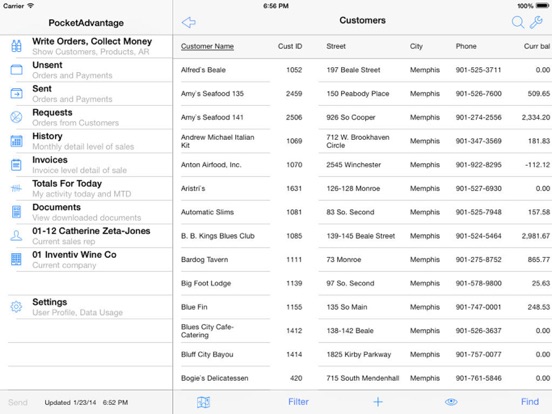Select 01-12 Catherine Zeta-Jones sales rep
The width and height of the screenshot is (552, 414).
(86, 236)
